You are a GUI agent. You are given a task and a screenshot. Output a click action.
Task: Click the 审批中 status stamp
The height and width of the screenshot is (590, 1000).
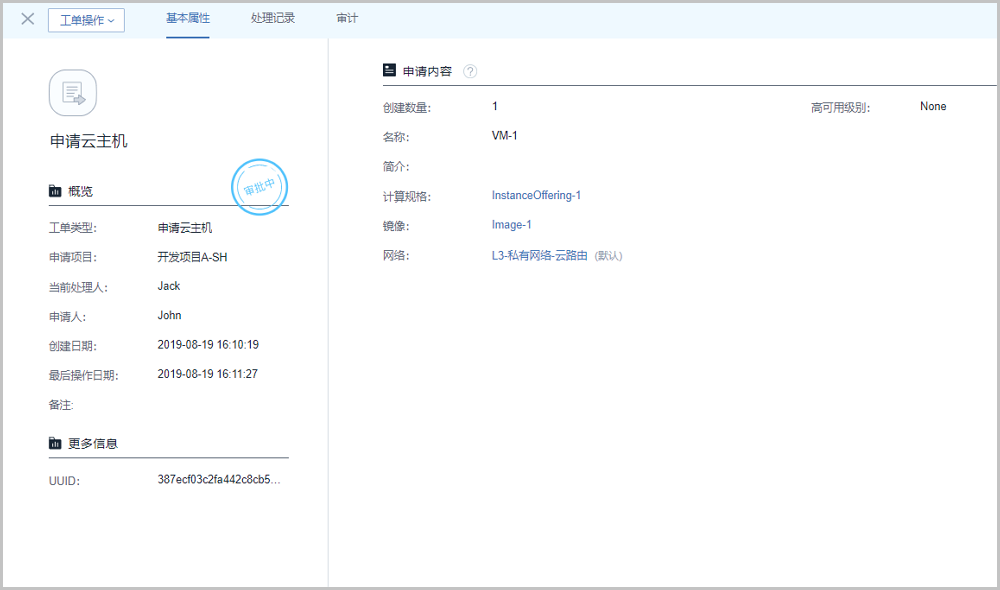click(260, 187)
